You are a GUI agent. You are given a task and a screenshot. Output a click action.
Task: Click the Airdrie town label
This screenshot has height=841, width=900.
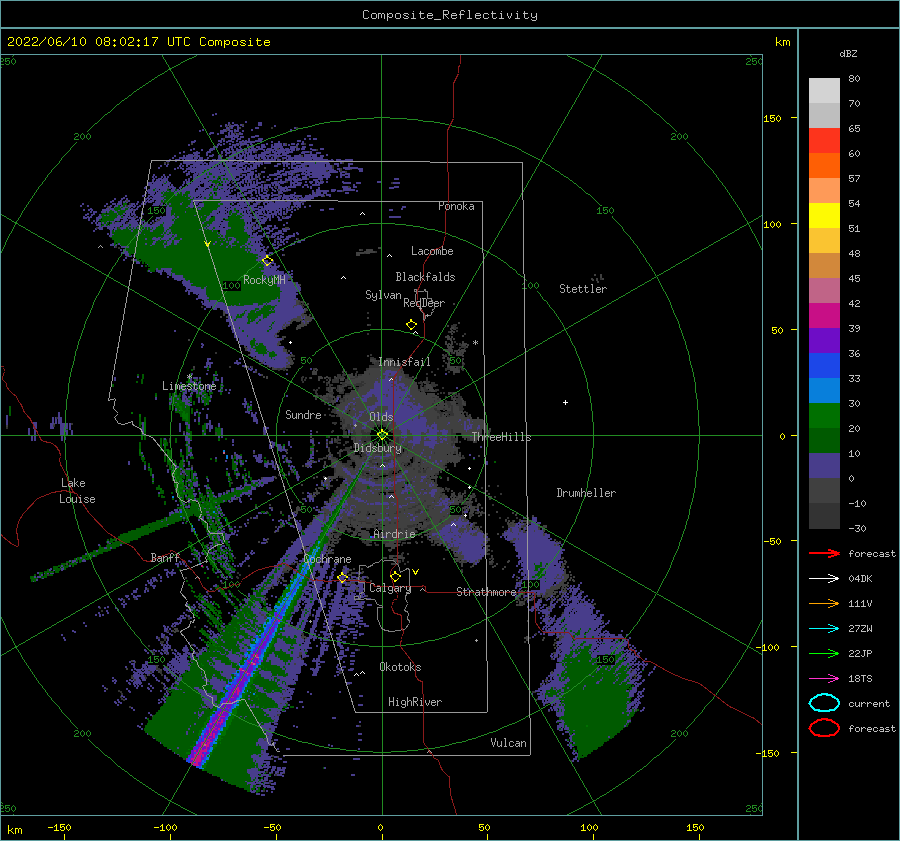coord(394,534)
